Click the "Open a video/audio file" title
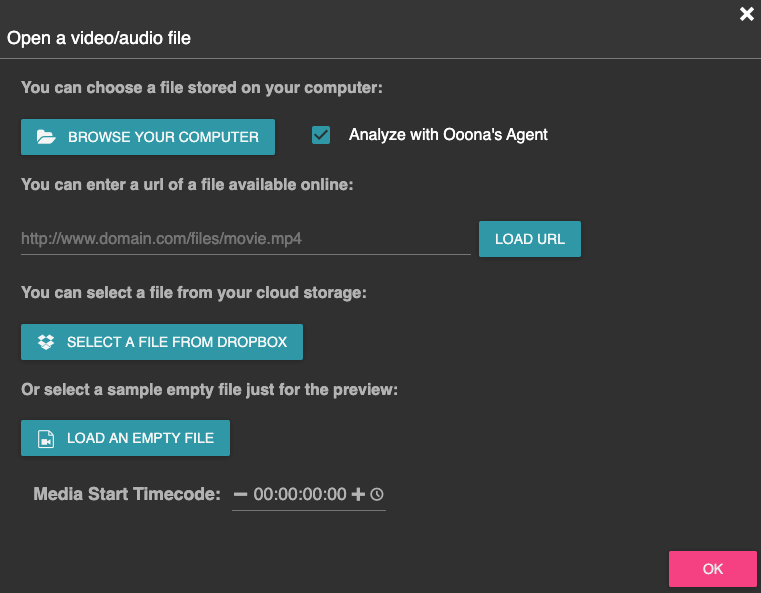 click(99, 39)
